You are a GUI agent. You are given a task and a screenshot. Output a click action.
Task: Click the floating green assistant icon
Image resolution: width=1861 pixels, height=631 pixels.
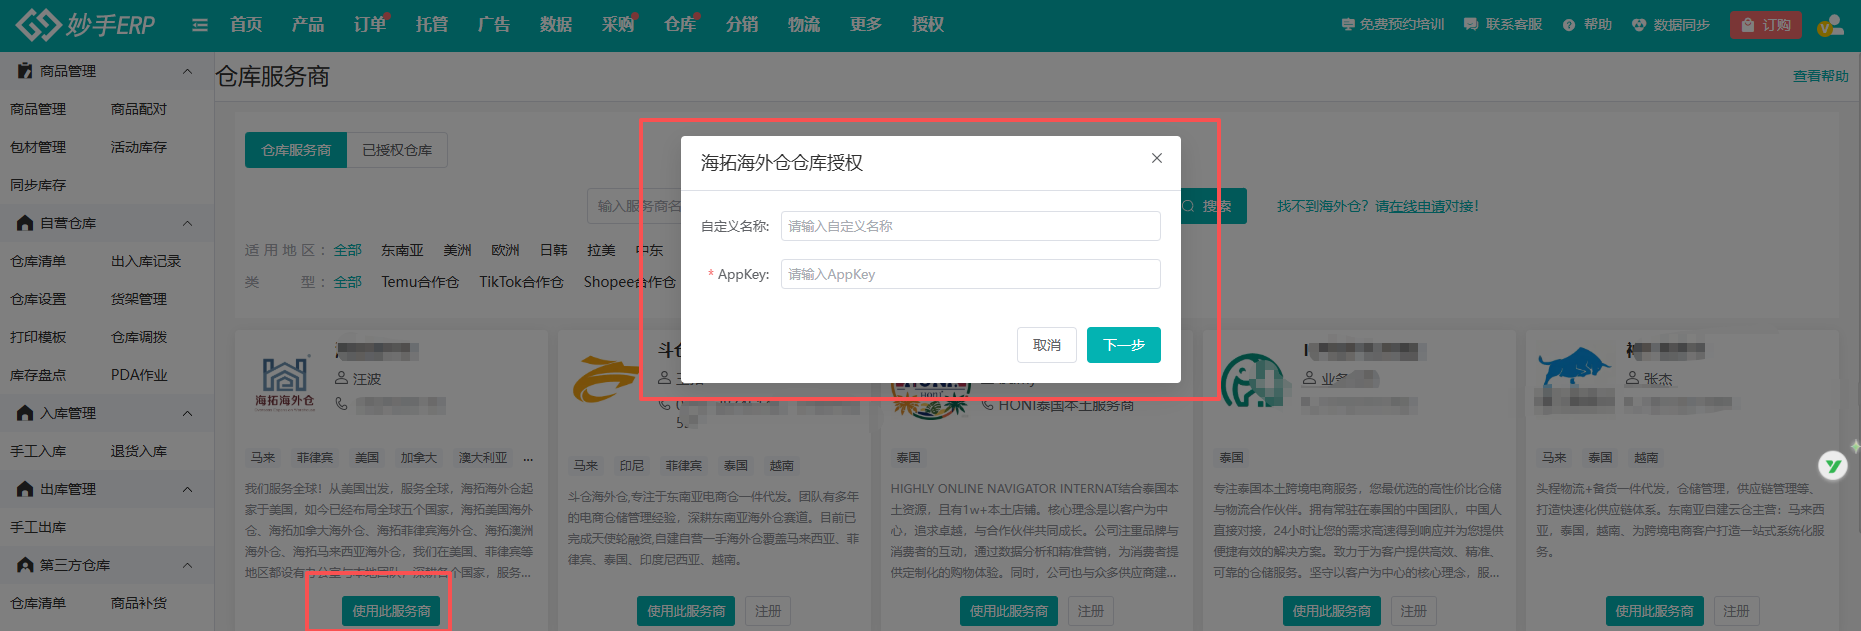click(x=1832, y=465)
